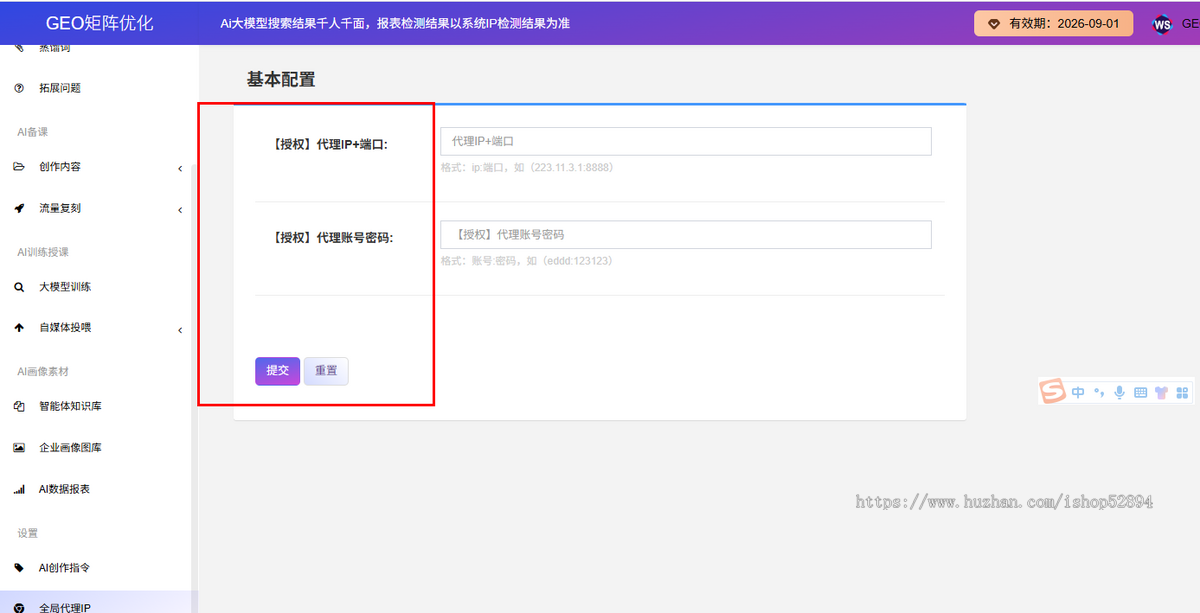Expand the 自媒体投喂 submenu arrow
Screen dimensions: 1200x613
[x=180, y=329]
